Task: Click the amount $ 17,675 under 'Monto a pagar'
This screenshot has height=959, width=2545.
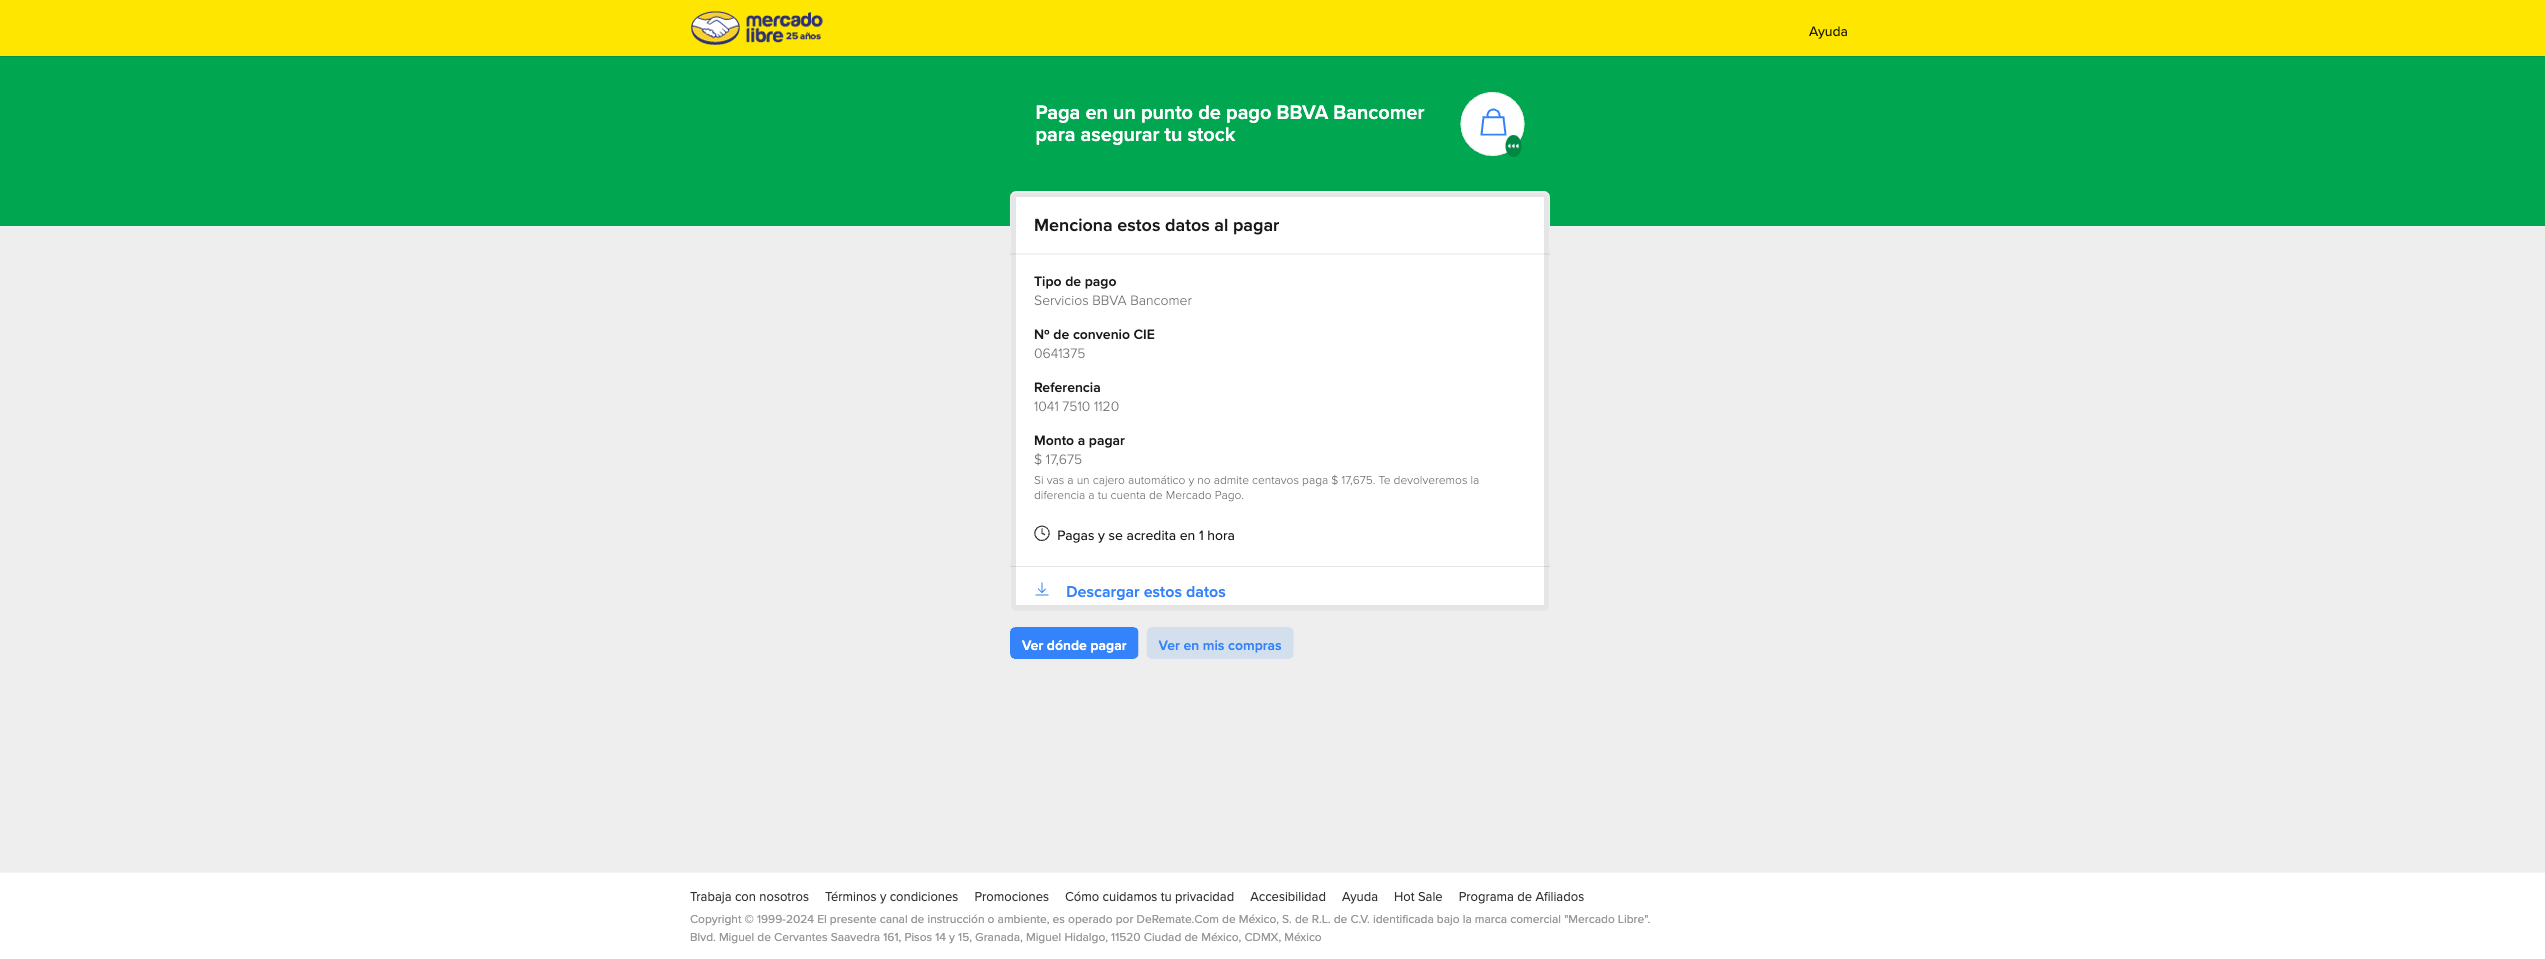Action: pyautogui.click(x=1058, y=460)
